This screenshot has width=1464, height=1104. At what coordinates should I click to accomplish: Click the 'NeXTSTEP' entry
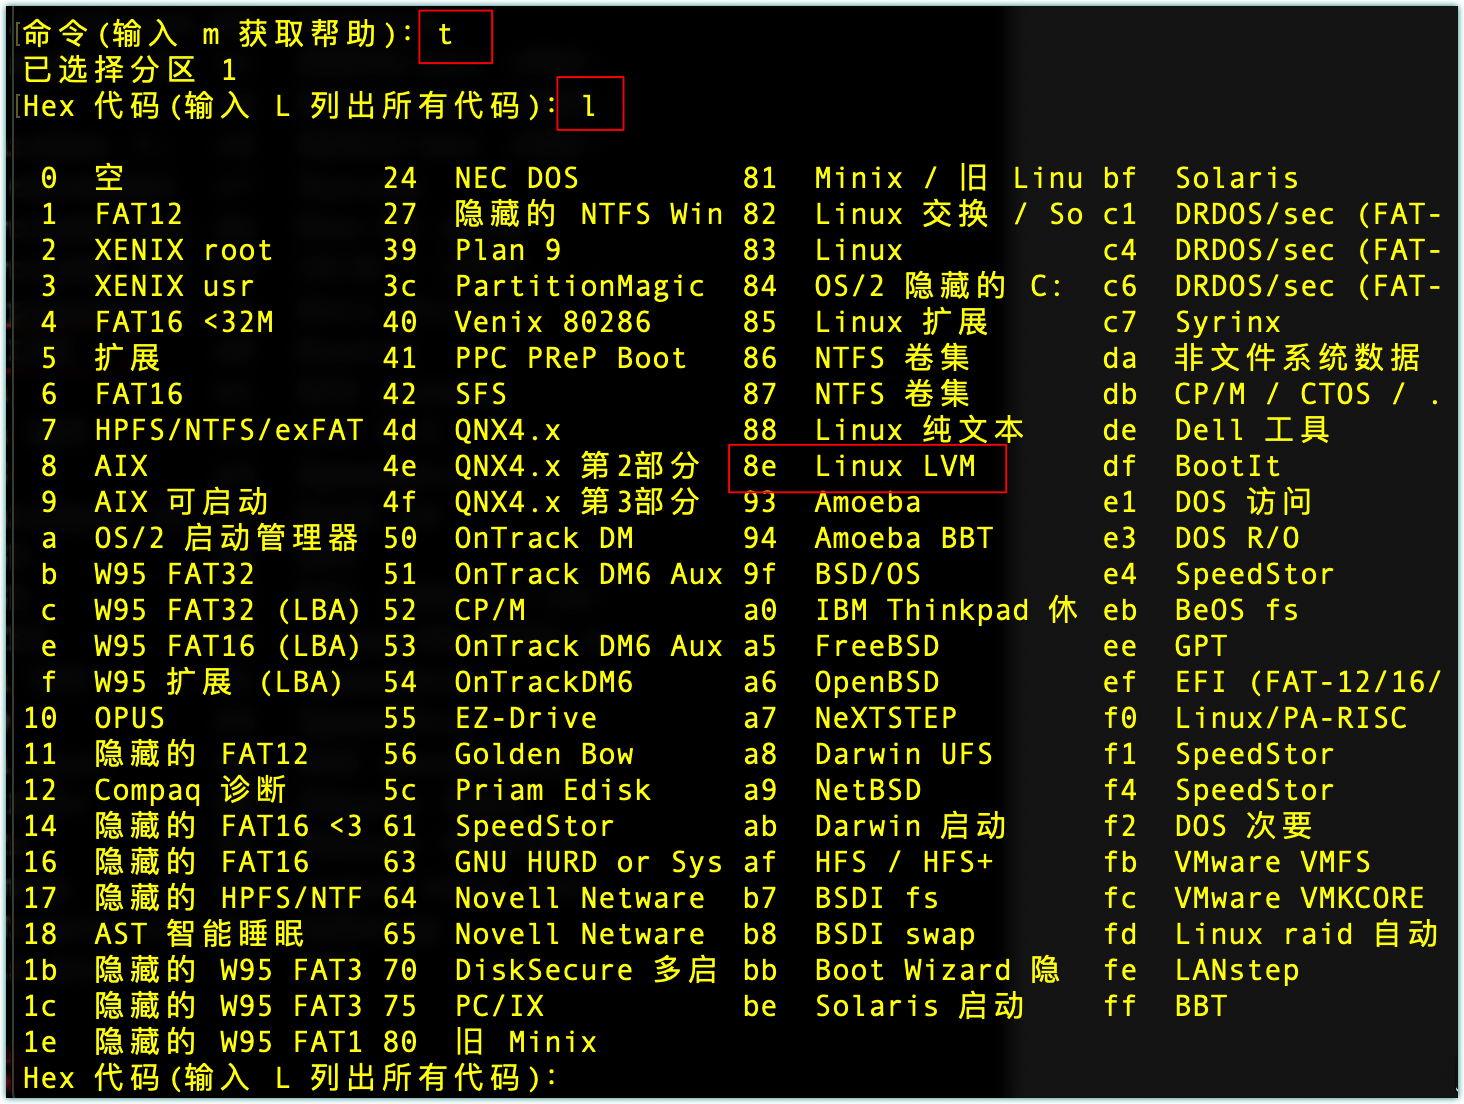[x=886, y=718]
